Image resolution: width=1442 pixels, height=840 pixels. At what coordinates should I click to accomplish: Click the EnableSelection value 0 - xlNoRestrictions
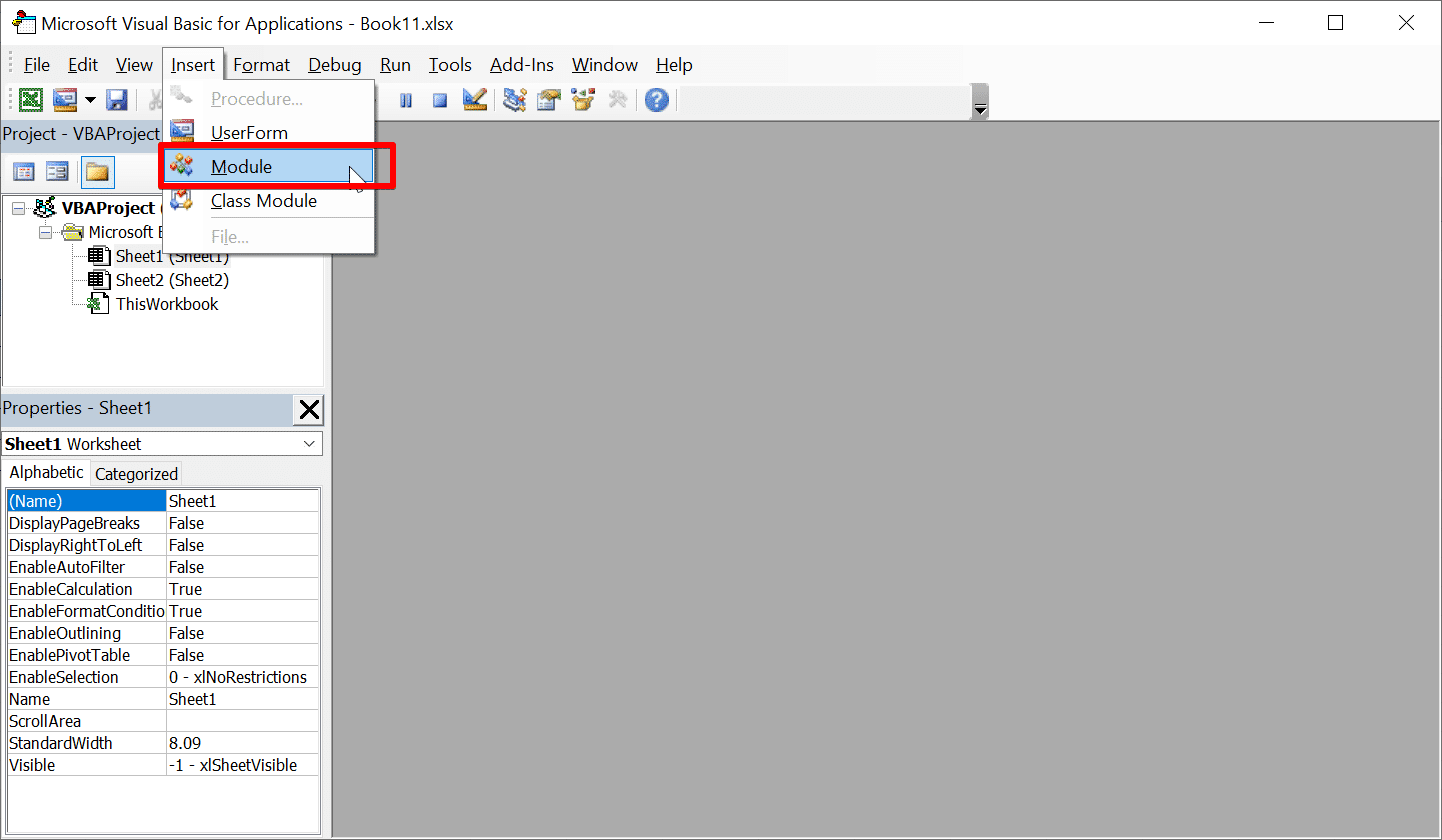[x=243, y=677]
